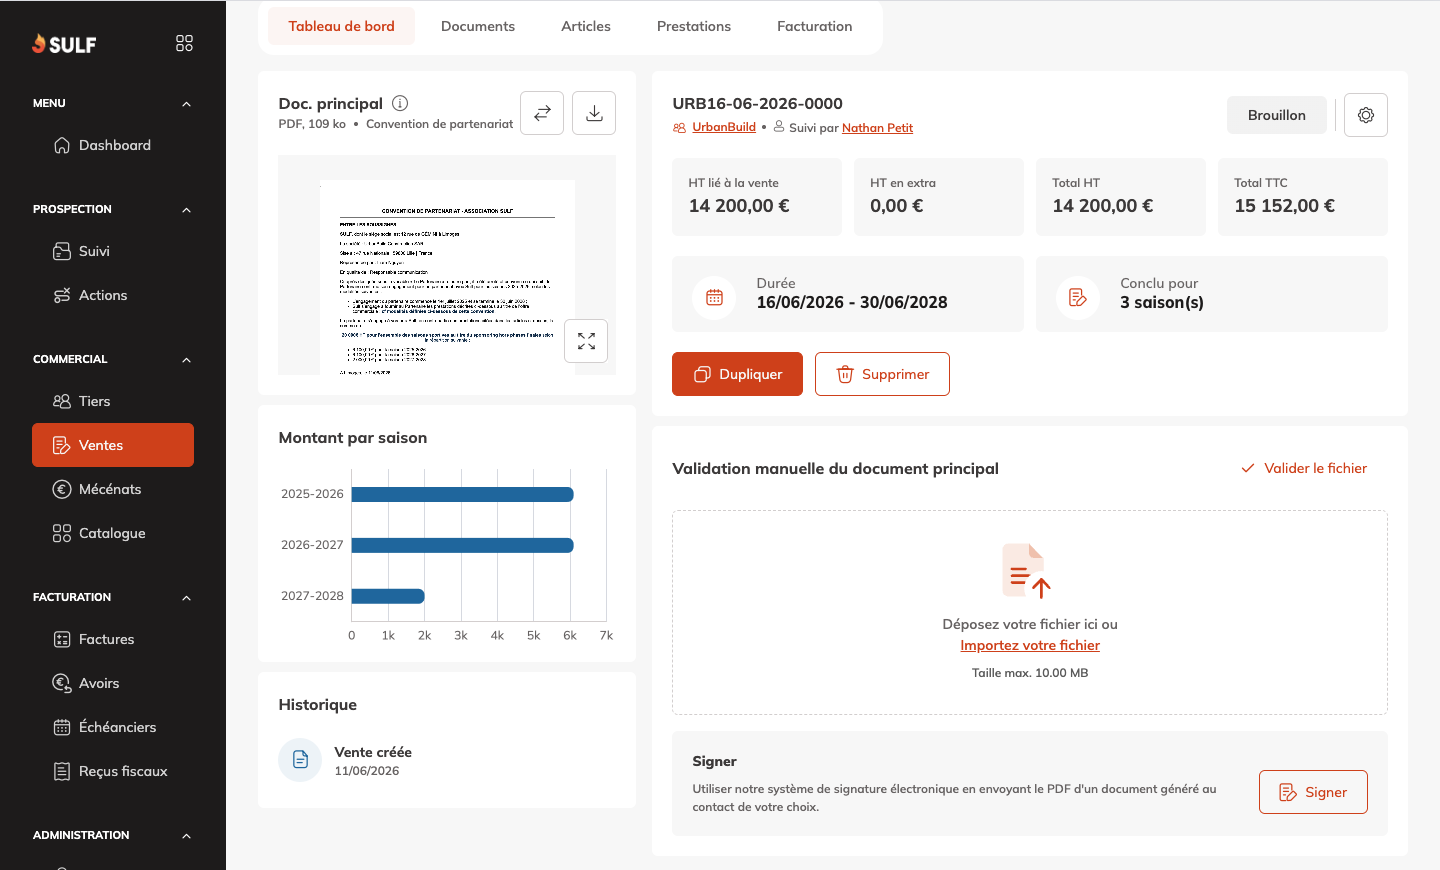Click the Valider le fichier action
Screen dimensions: 1440x870
(1304, 468)
